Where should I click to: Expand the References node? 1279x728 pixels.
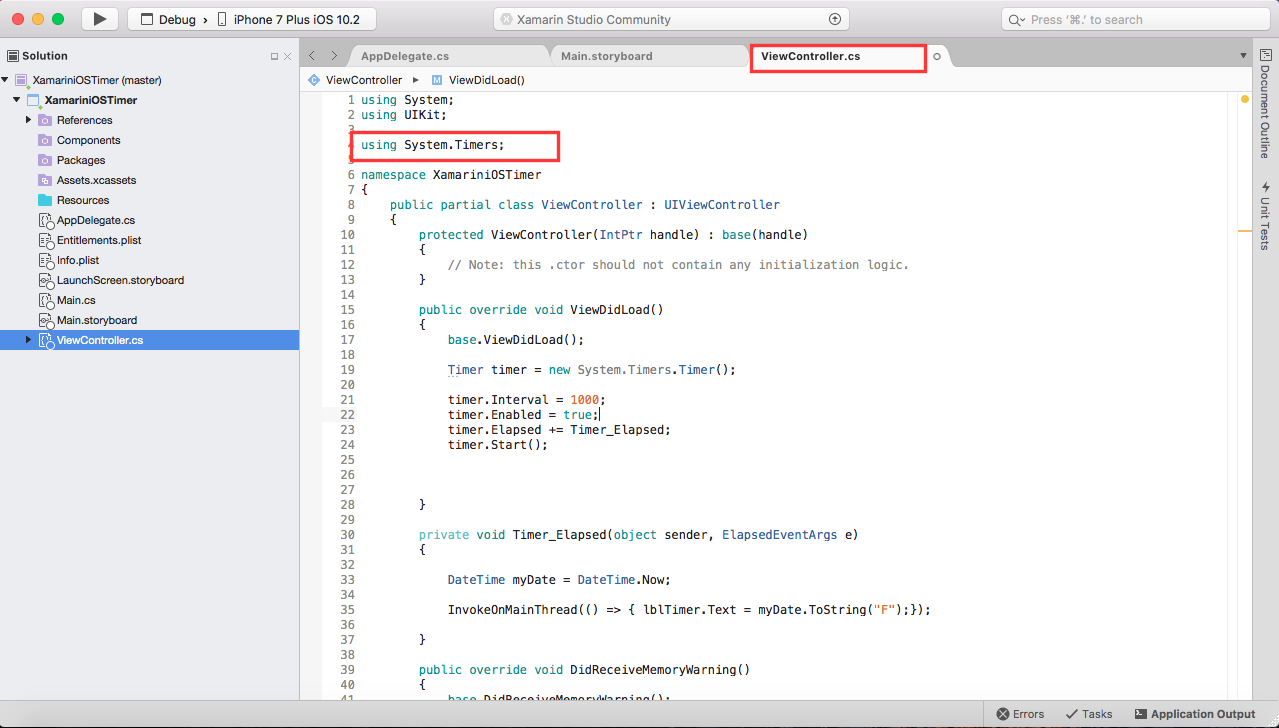[29, 120]
